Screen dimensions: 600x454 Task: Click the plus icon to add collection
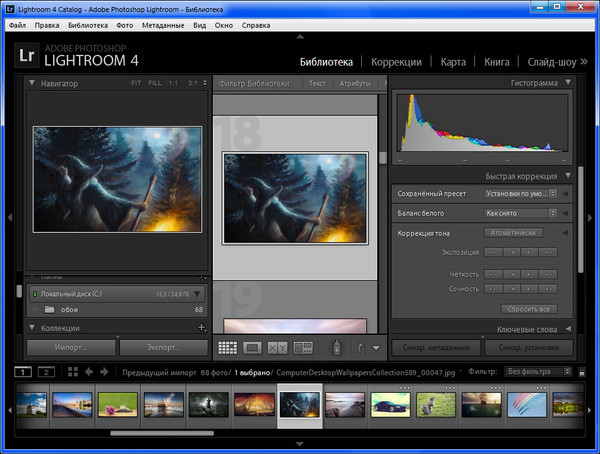(x=201, y=327)
